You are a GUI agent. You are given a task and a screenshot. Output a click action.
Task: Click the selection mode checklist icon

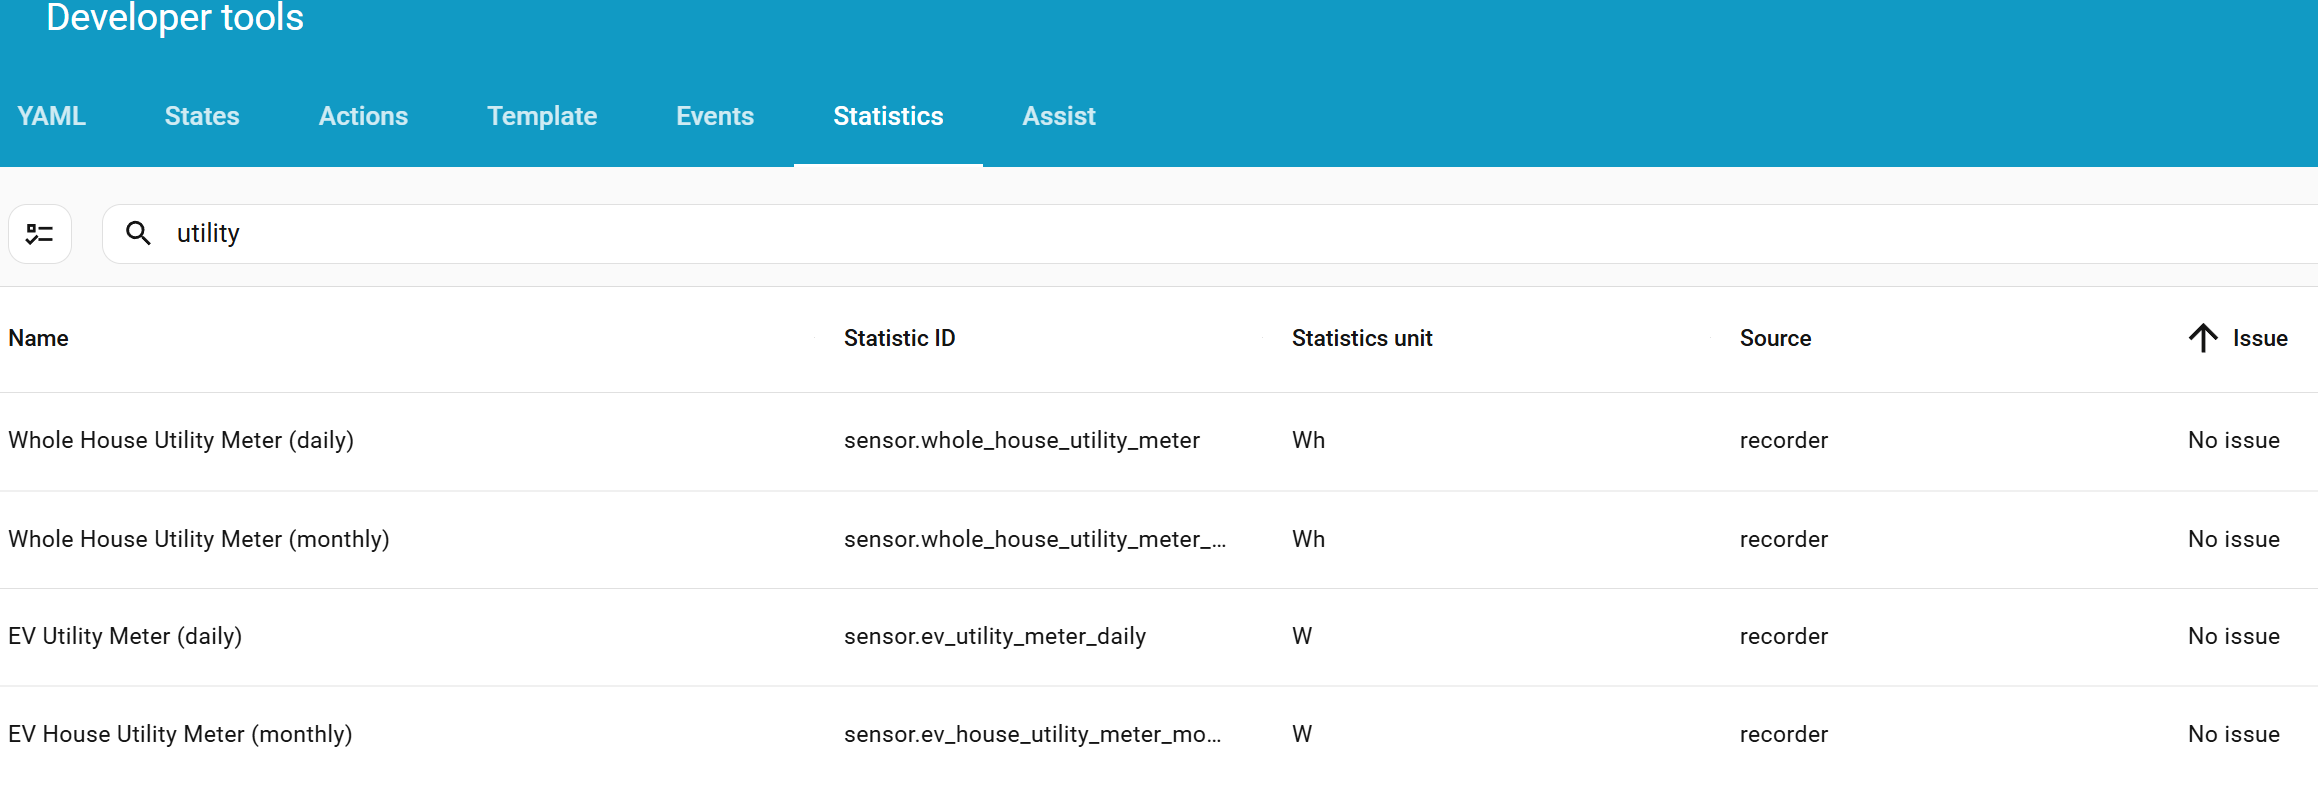pos(40,234)
